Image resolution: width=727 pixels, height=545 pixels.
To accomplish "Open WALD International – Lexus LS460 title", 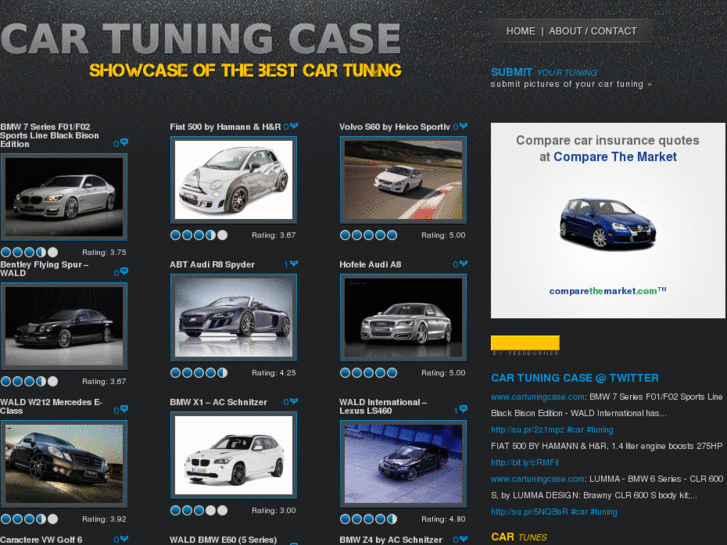I will click(383, 406).
